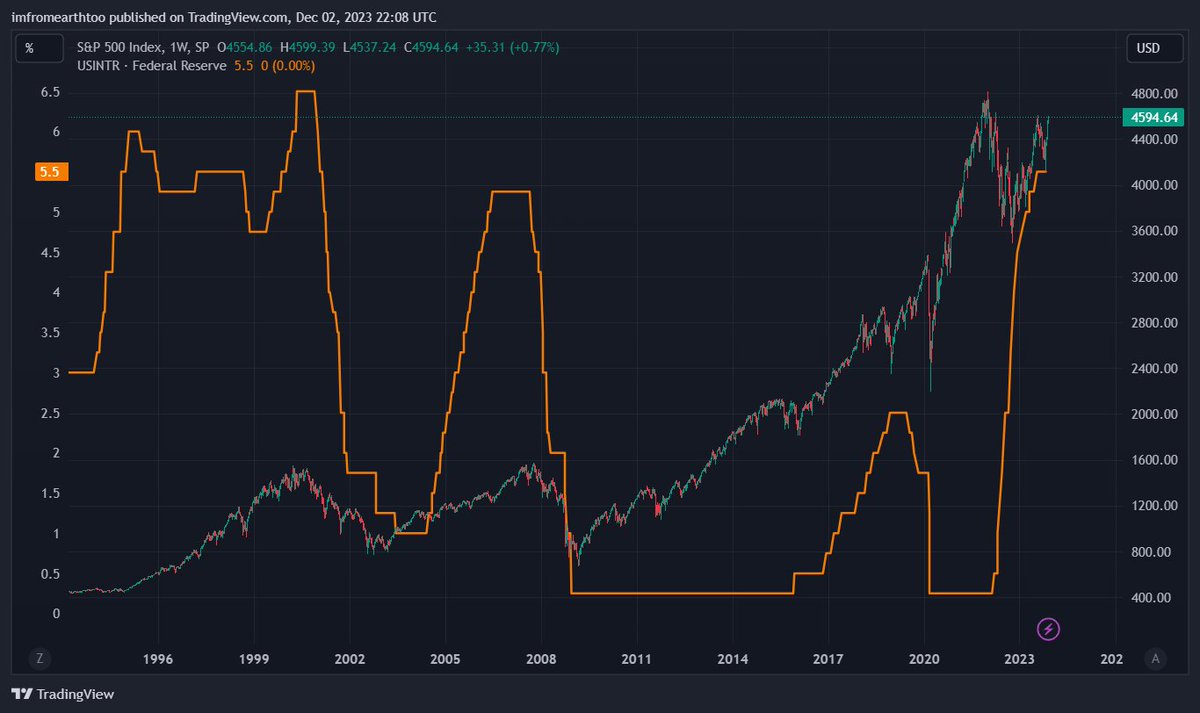Click the 2002 time axis label
Screen dimensions: 1200x713
(350, 659)
